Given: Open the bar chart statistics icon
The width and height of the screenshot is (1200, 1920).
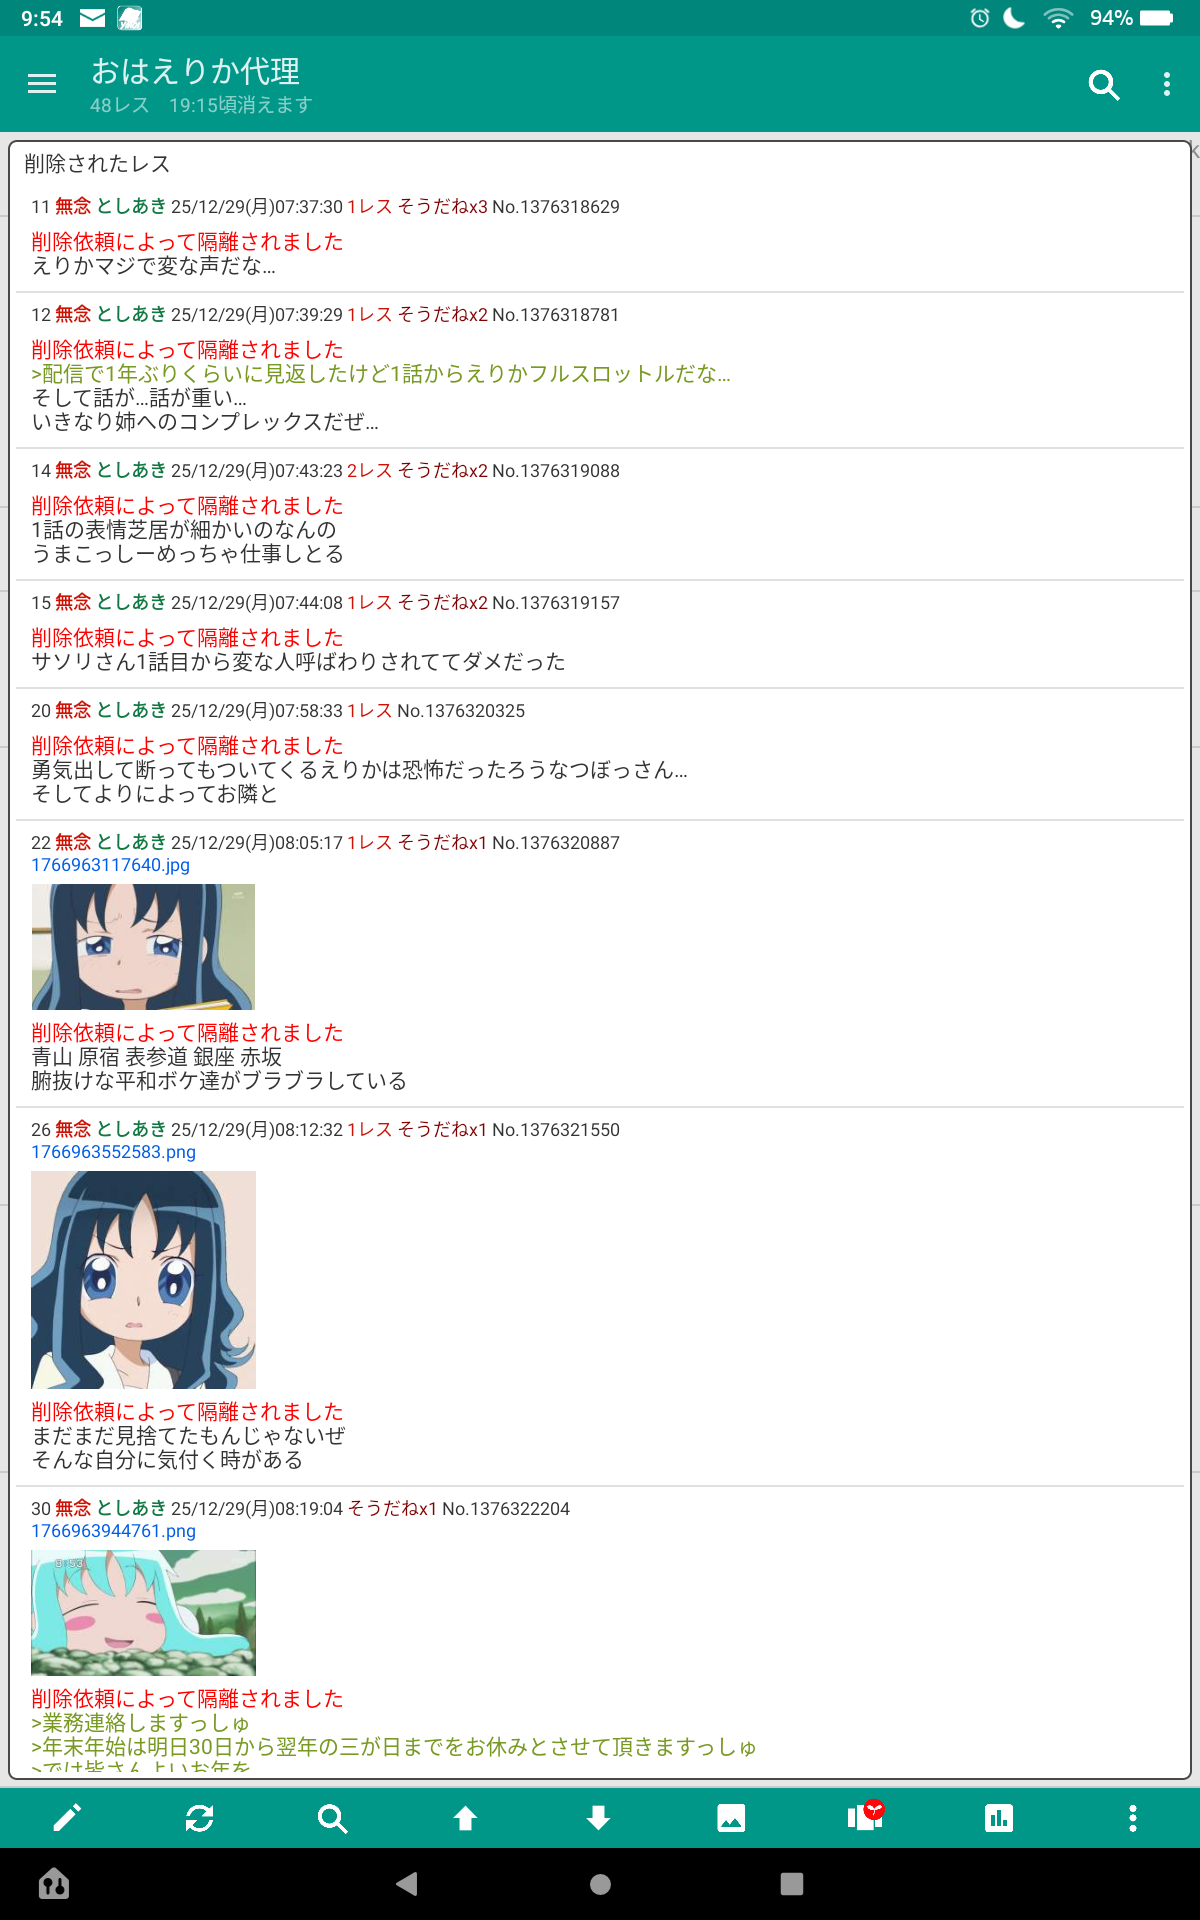Looking at the screenshot, I should click(x=999, y=1818).
